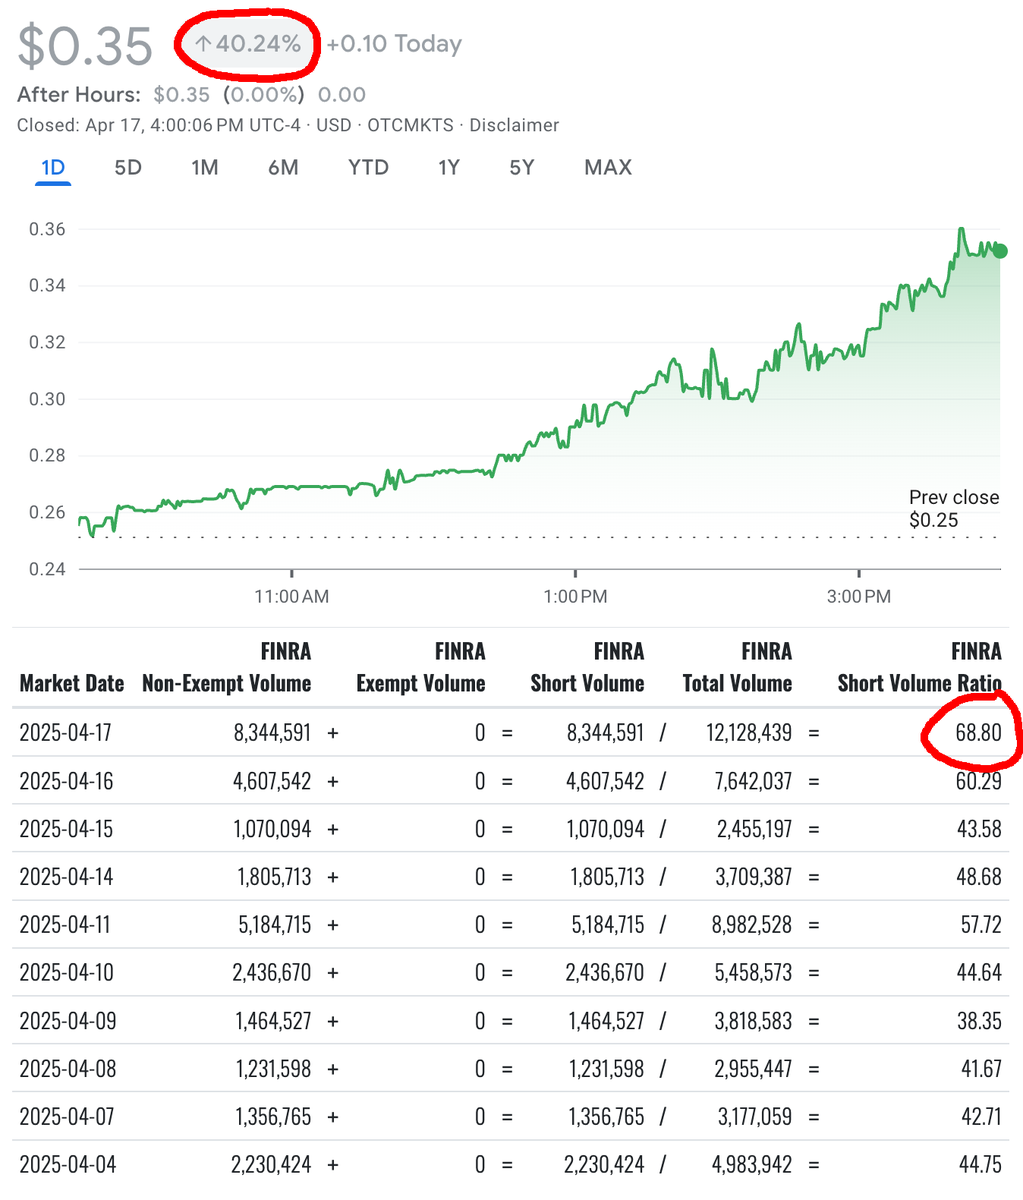
Task: Select the 2025-04-17 date cell
Action: click(x=66, y=733)
